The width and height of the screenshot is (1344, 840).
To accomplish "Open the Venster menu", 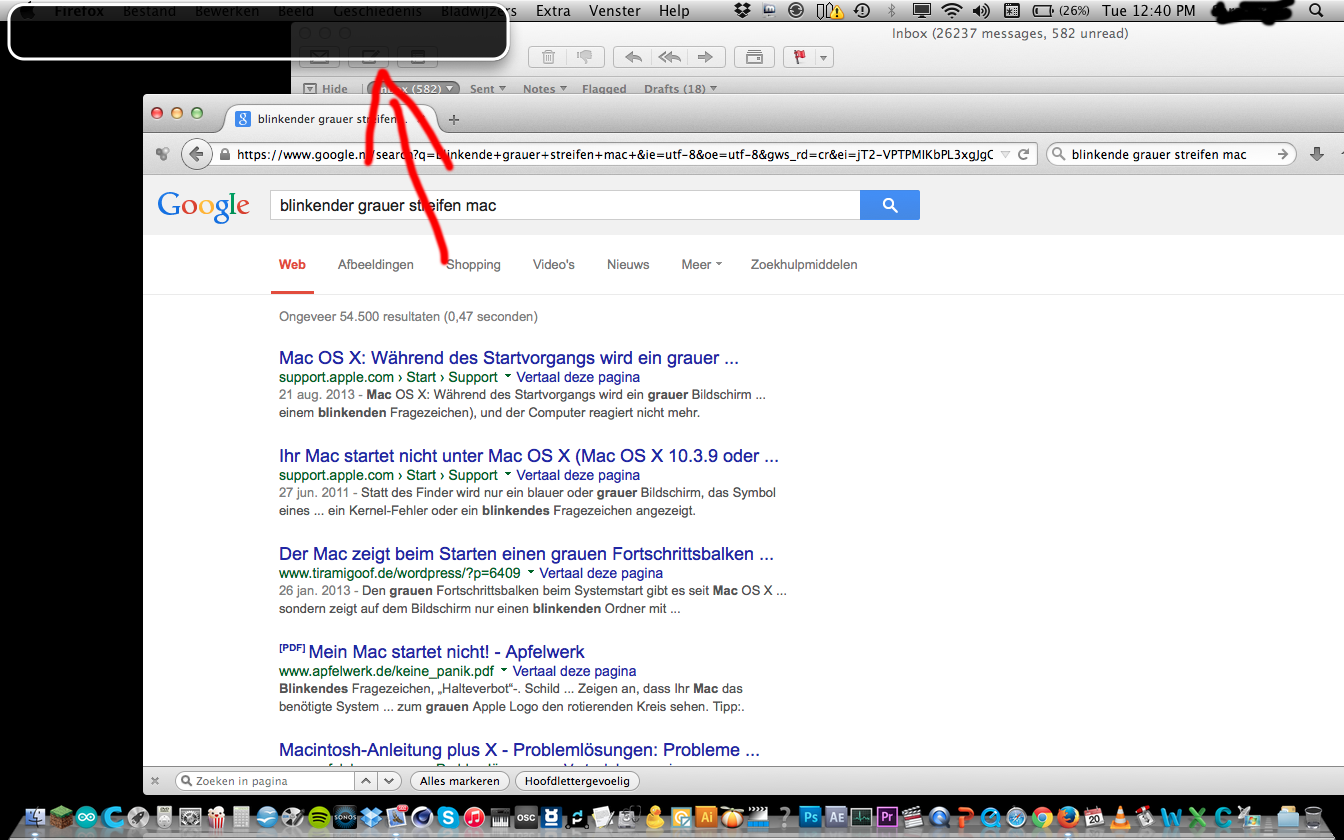I will (615, 11).
